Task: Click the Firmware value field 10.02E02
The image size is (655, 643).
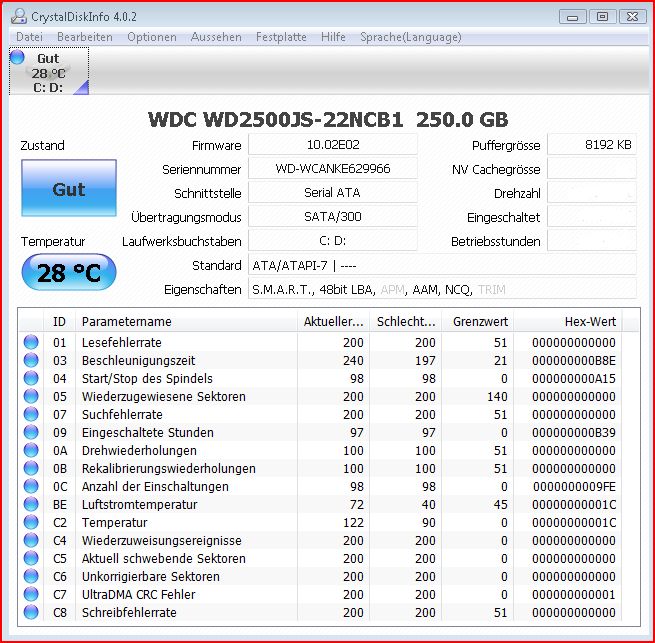Action: pos(333,145)
